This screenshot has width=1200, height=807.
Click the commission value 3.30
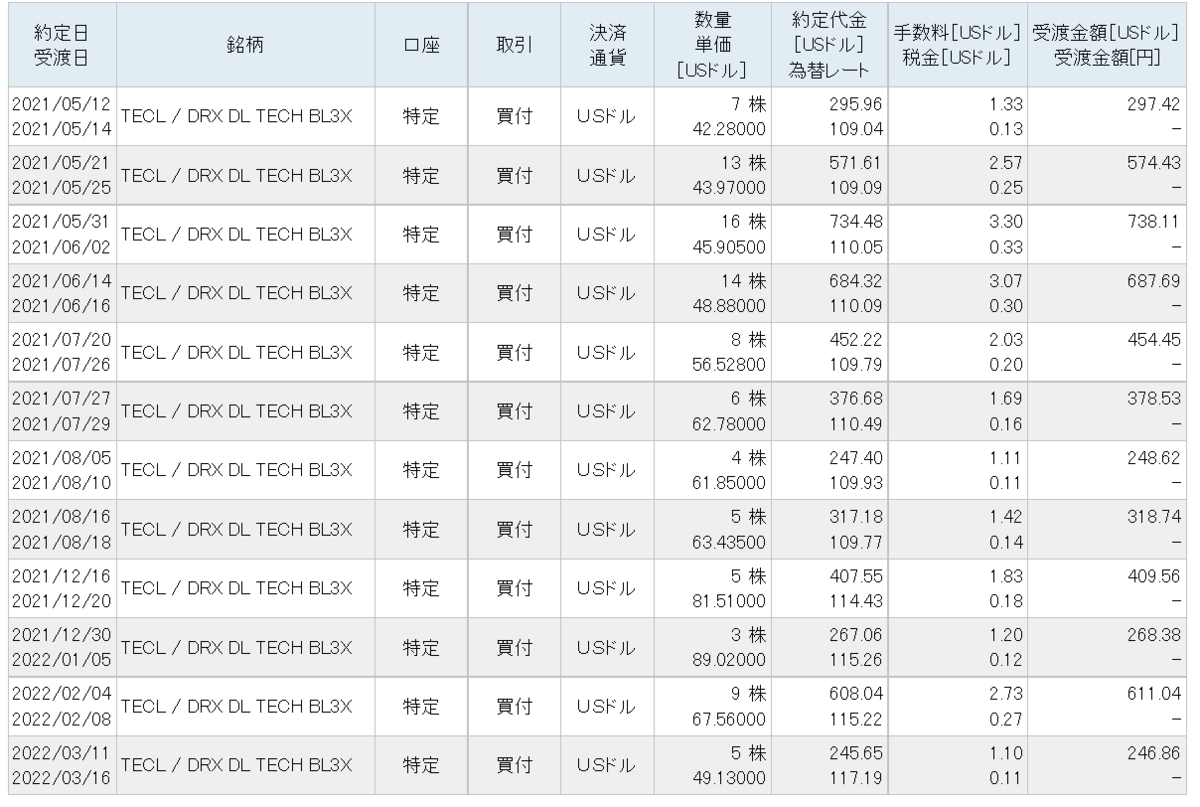pos(1005,223)
